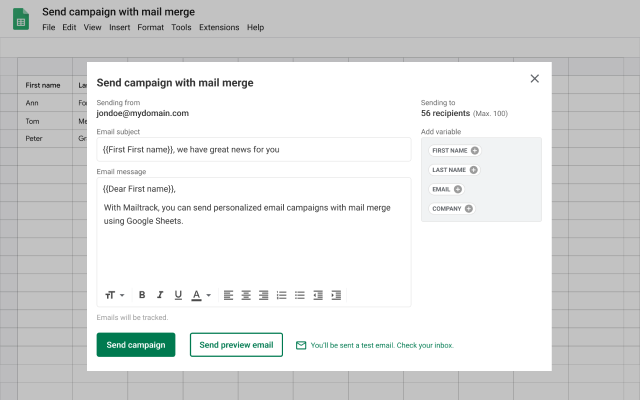640x400 pixels.
Task: Open the Tools menu
Action: [x=181, y=27]
